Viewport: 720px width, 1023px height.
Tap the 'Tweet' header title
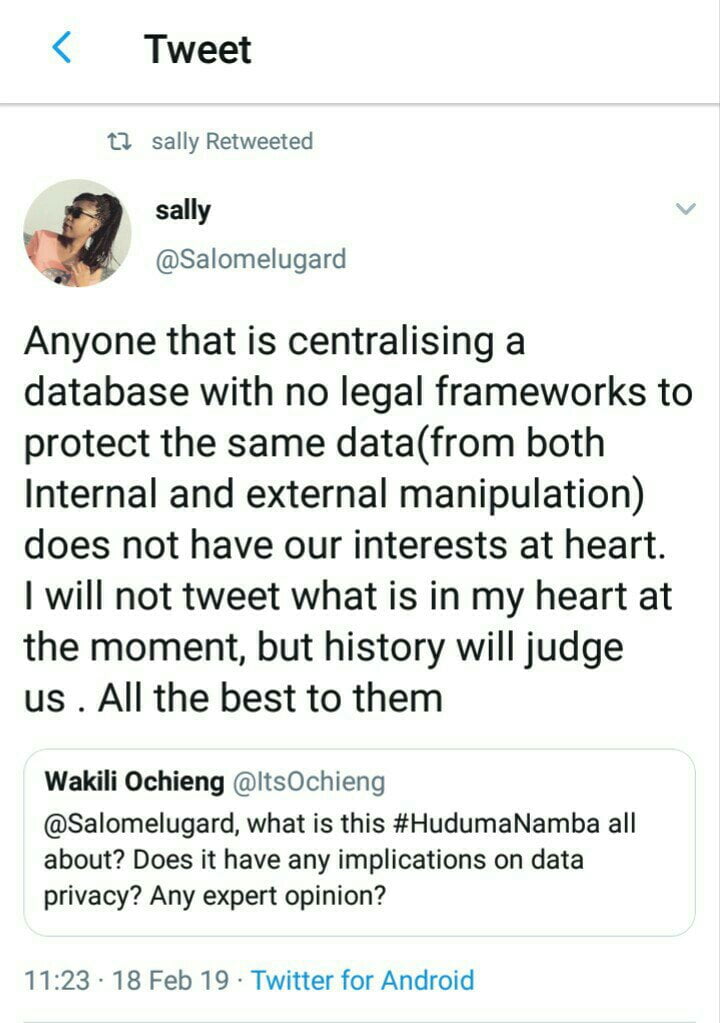point(197,49)
